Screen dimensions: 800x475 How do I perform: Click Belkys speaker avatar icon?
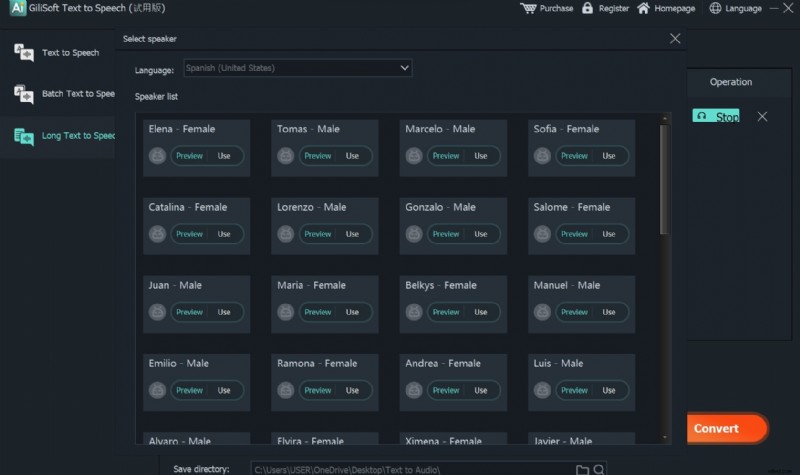[414, 312]
